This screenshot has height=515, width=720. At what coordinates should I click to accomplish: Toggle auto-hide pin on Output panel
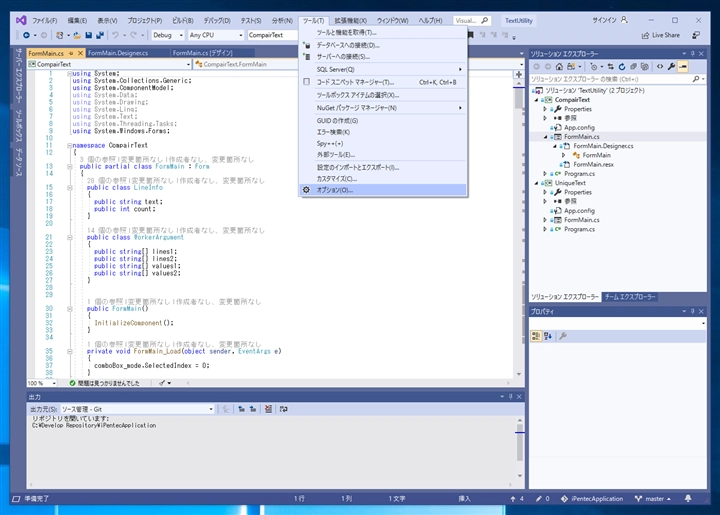tap(510, 397)
